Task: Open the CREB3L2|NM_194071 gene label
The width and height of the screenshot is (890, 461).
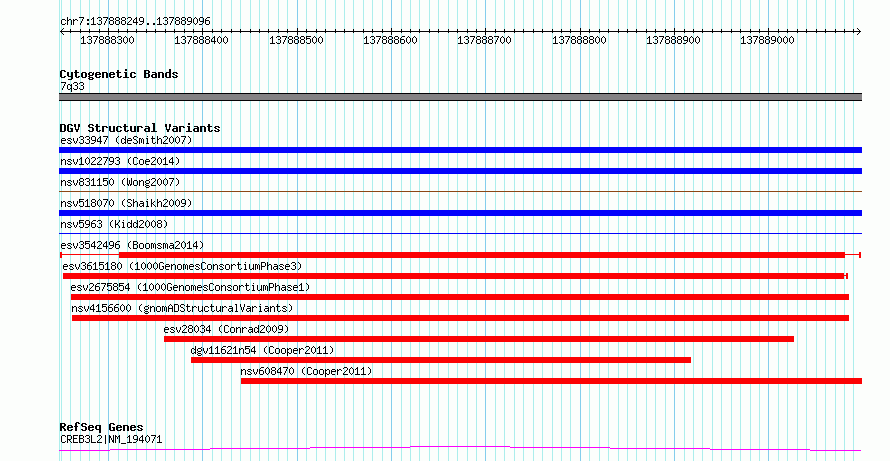Action: [x=111, y=439]
